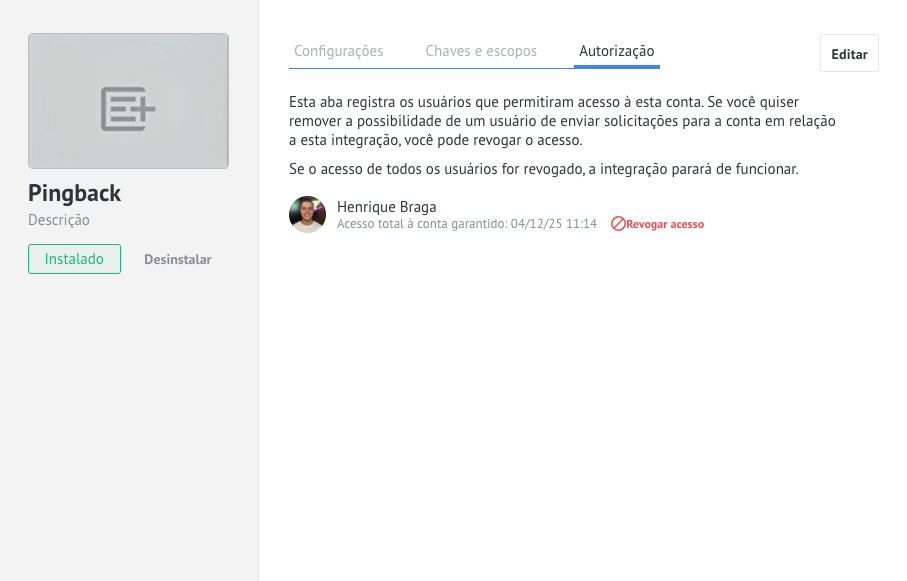Viewport: 907px width, 581px height.
Task: Switch to the Chaves e escopos tab
Action: click(x=481, y=51)
